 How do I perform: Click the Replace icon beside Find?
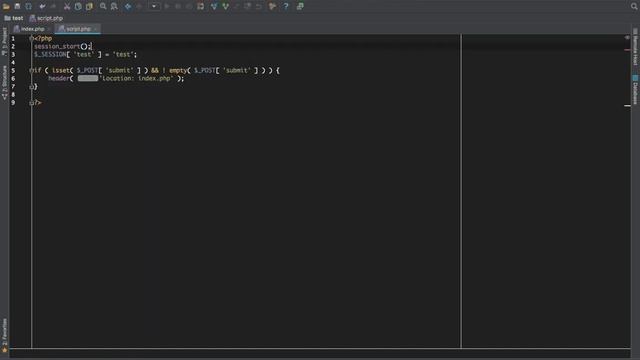coord(114,6)
